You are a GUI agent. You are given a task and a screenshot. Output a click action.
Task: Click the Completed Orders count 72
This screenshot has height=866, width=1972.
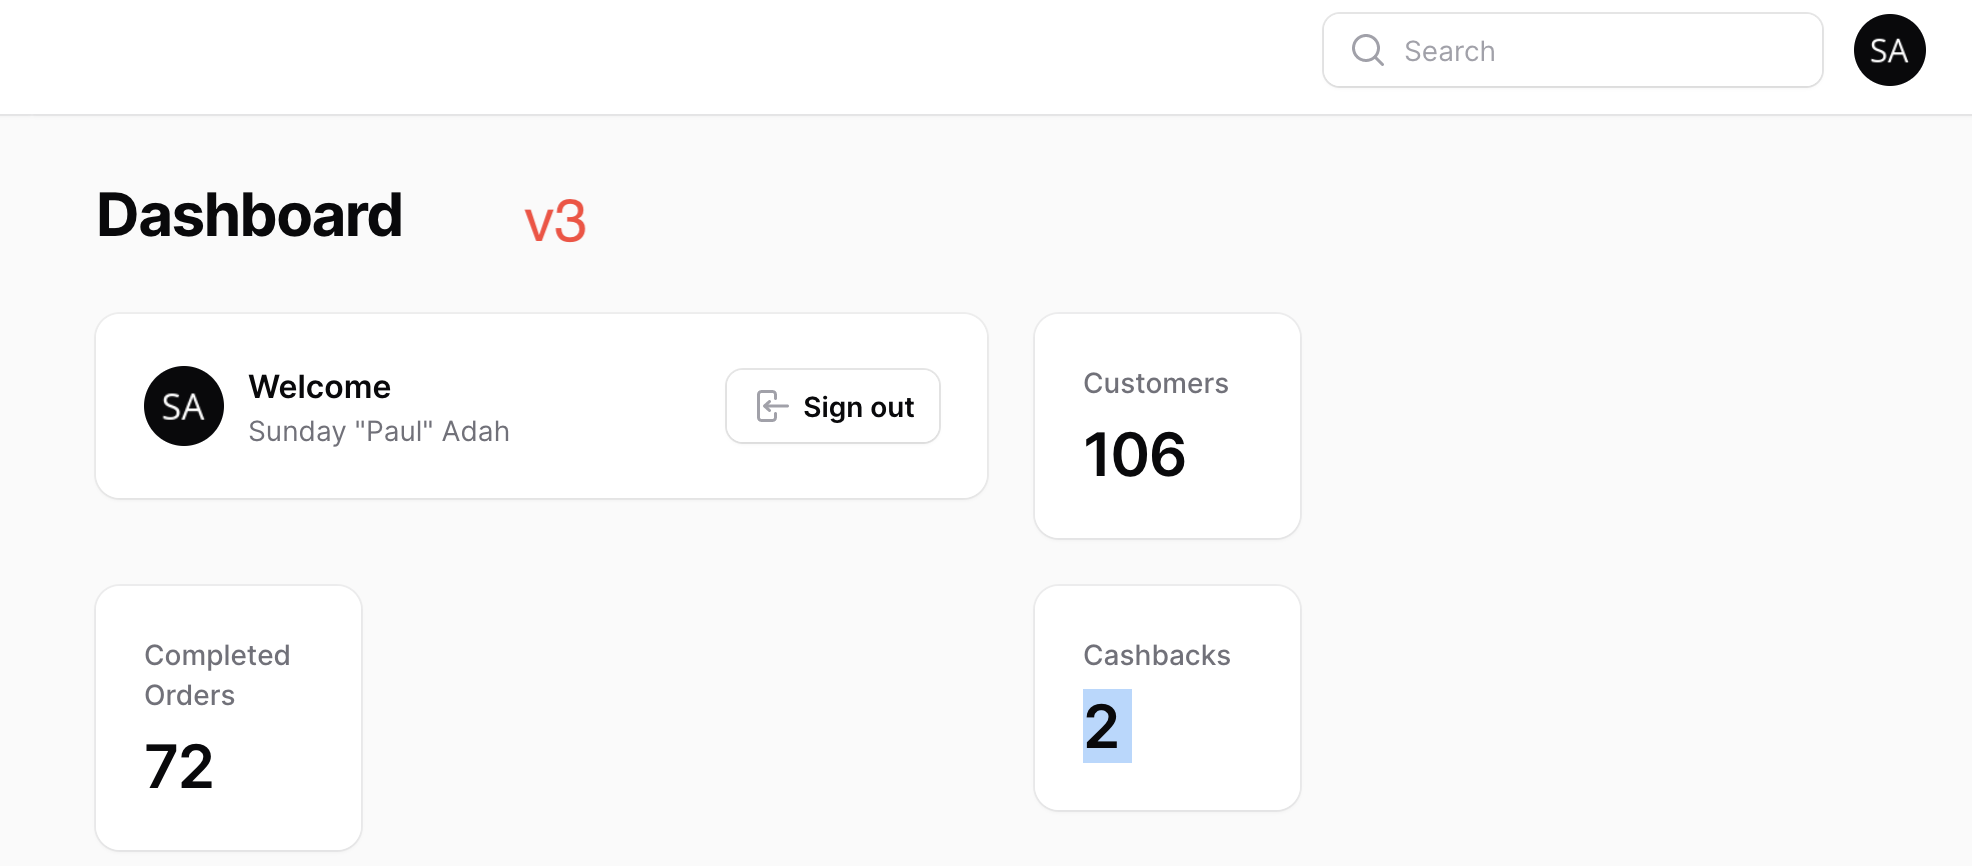(x=179, y=767)
